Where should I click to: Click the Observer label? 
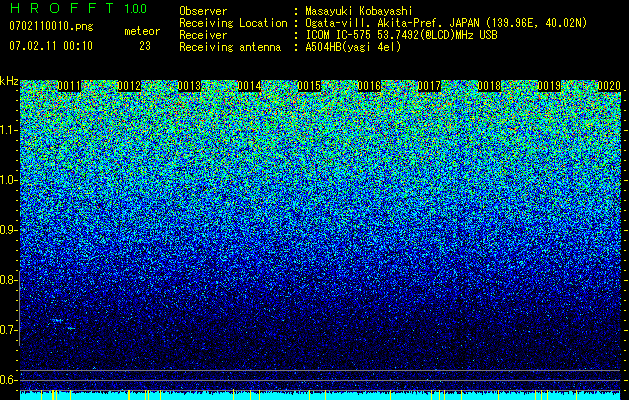203,12
